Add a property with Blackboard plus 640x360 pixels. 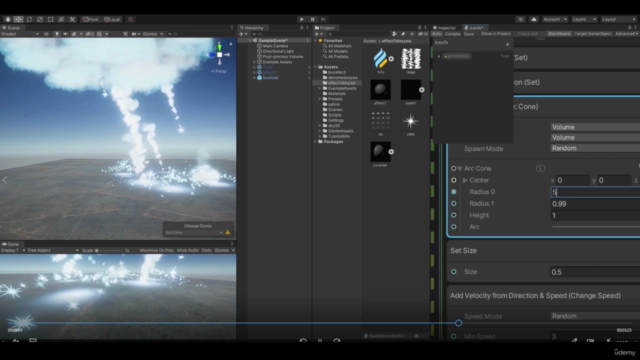pyautogui.click(x=507, y=44)
